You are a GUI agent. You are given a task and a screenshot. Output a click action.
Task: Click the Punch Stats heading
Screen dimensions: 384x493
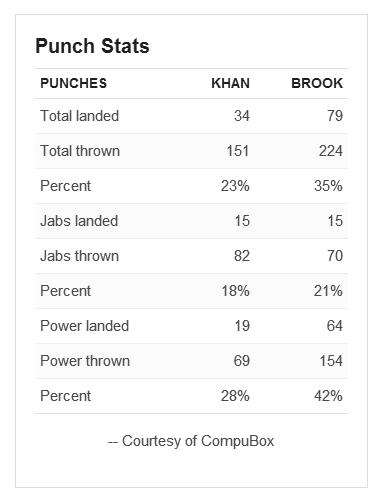[x=92, y=46]
